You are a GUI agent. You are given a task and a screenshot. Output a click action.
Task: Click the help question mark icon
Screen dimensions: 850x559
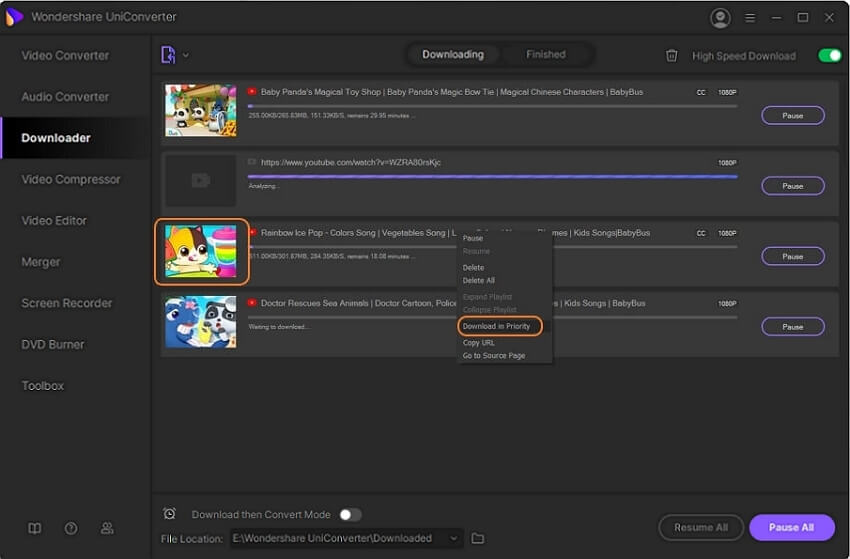[x=71, y=528]
